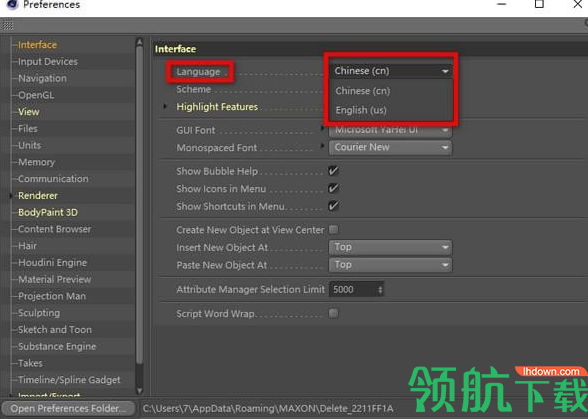Screen dimensions: 588x419
Task: Click the category list vertical scrollbar
Action: [x=140, y=205]
